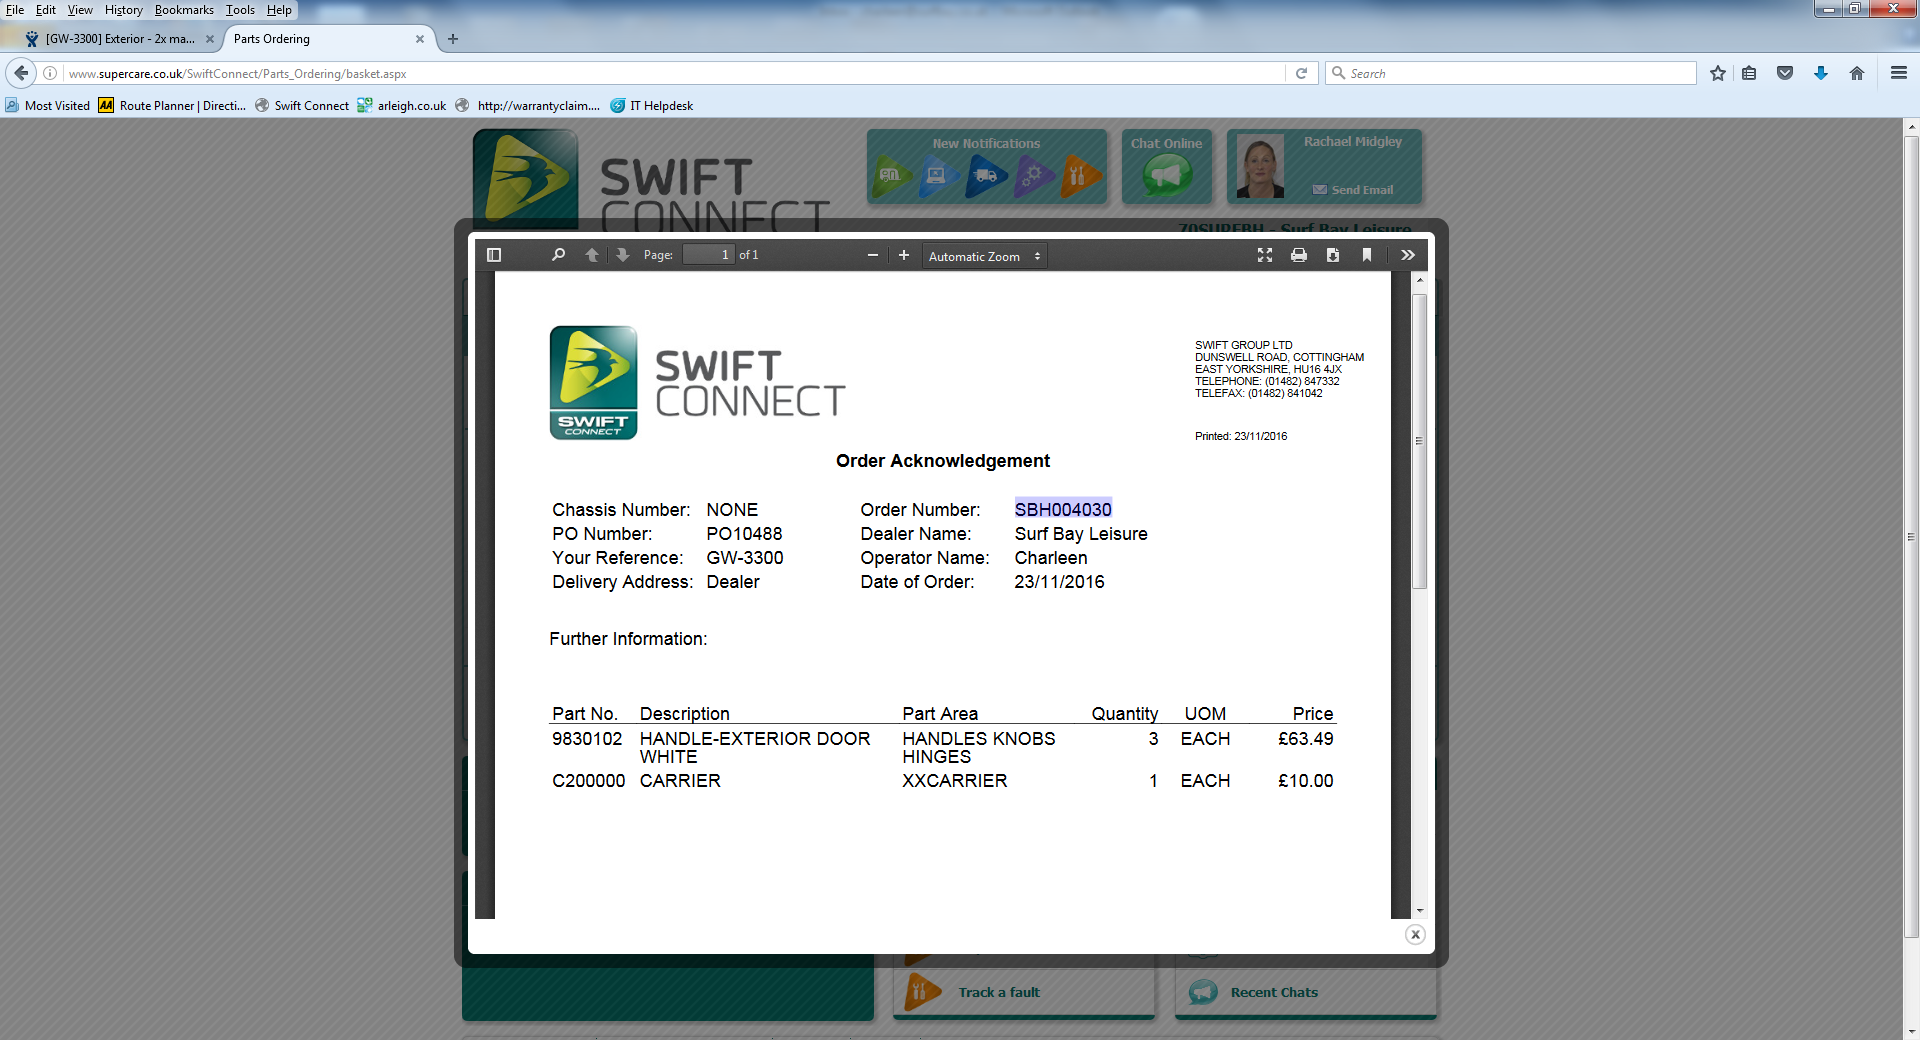Switch PDF to presentation mode
The image size is (1920, 1040).
click(1265, 255)
